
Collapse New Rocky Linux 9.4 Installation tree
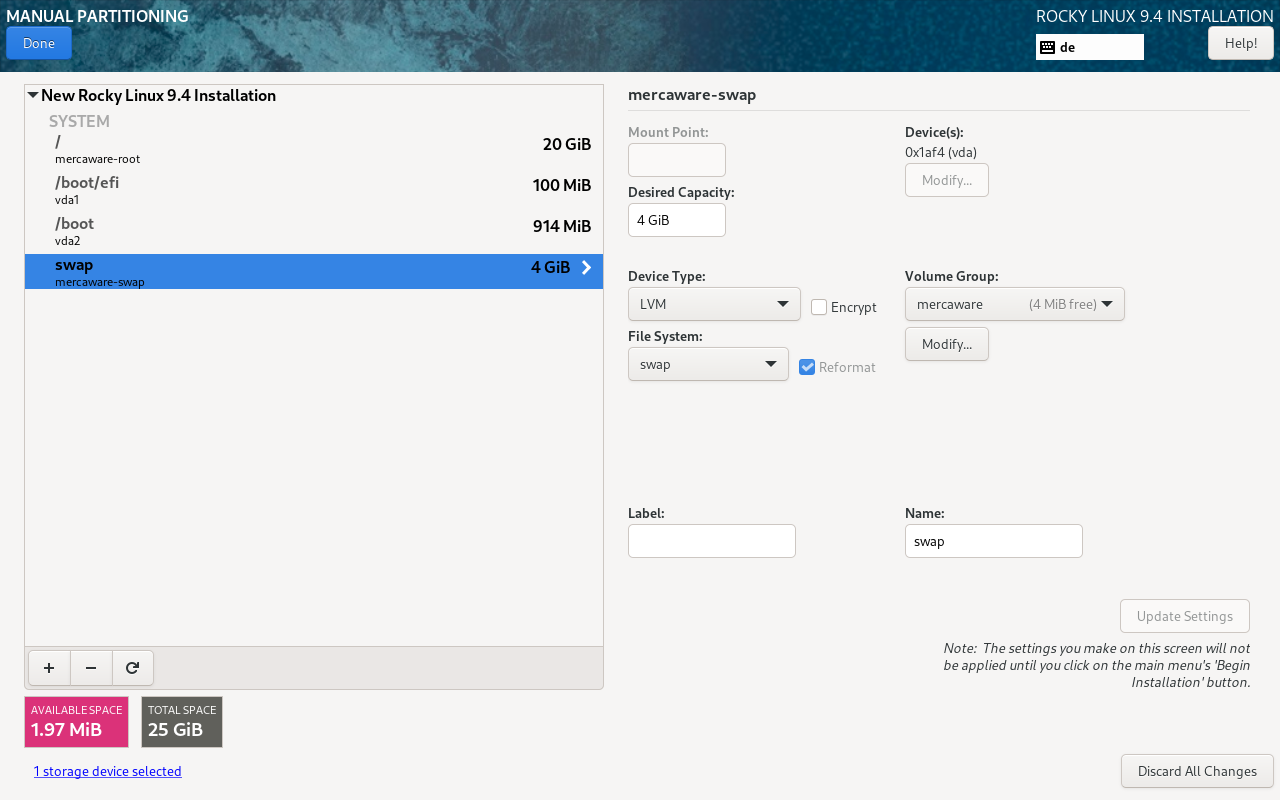pos(33,96)
